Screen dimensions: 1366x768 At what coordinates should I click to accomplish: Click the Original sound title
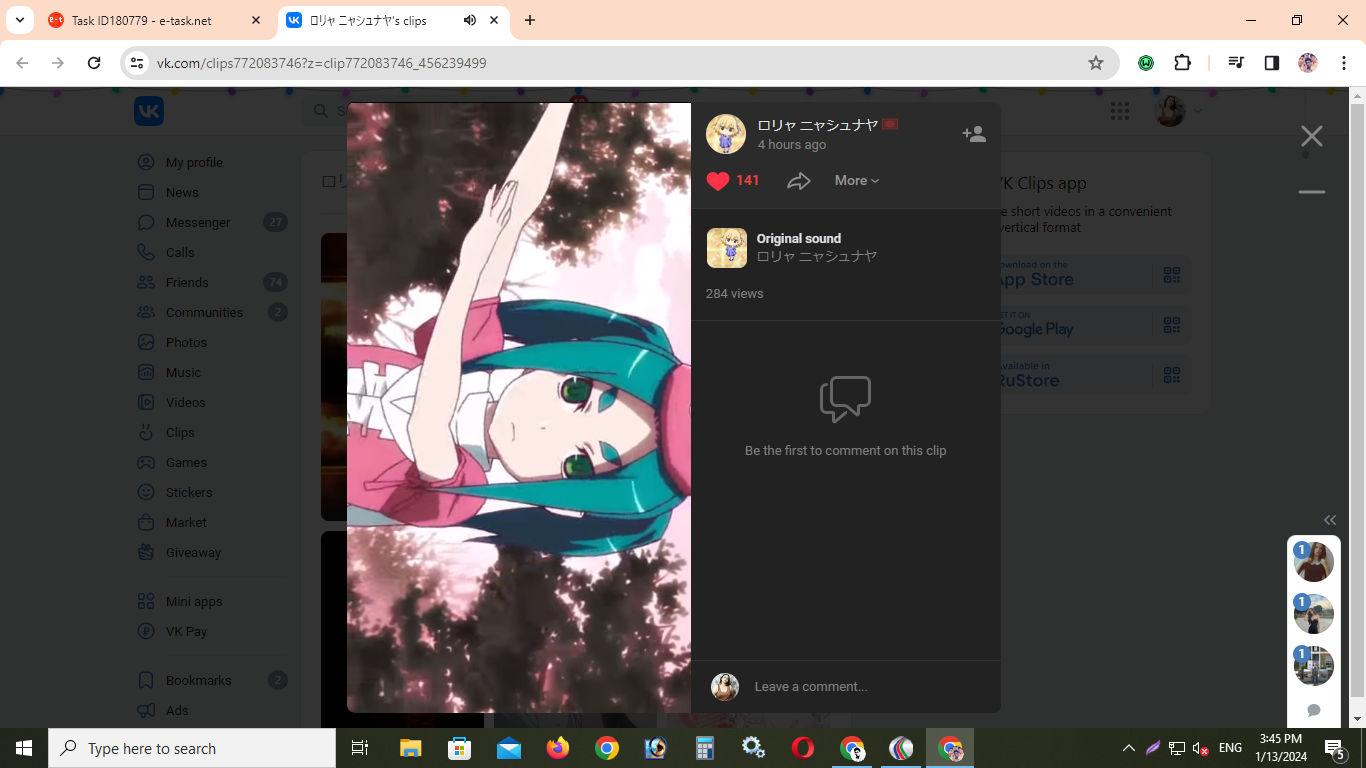coord(798,238)
